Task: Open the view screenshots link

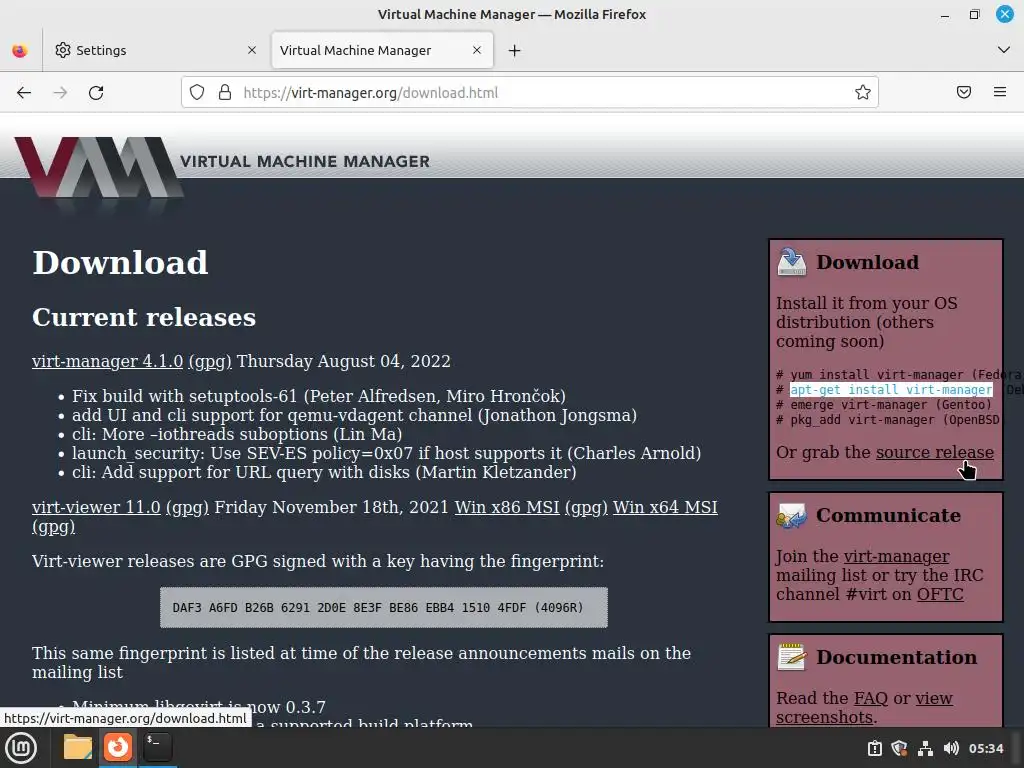Action: 865,708
